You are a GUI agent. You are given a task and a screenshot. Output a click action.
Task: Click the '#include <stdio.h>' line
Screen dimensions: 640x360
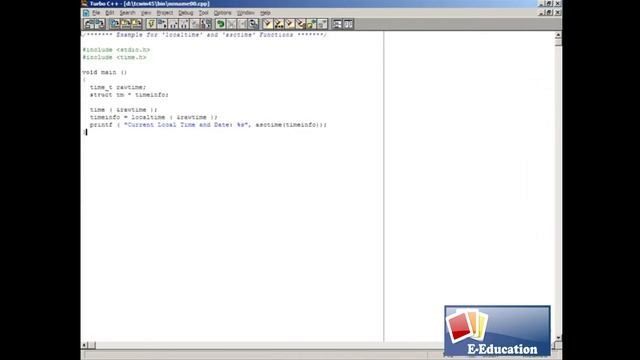[x=116, y=50]
